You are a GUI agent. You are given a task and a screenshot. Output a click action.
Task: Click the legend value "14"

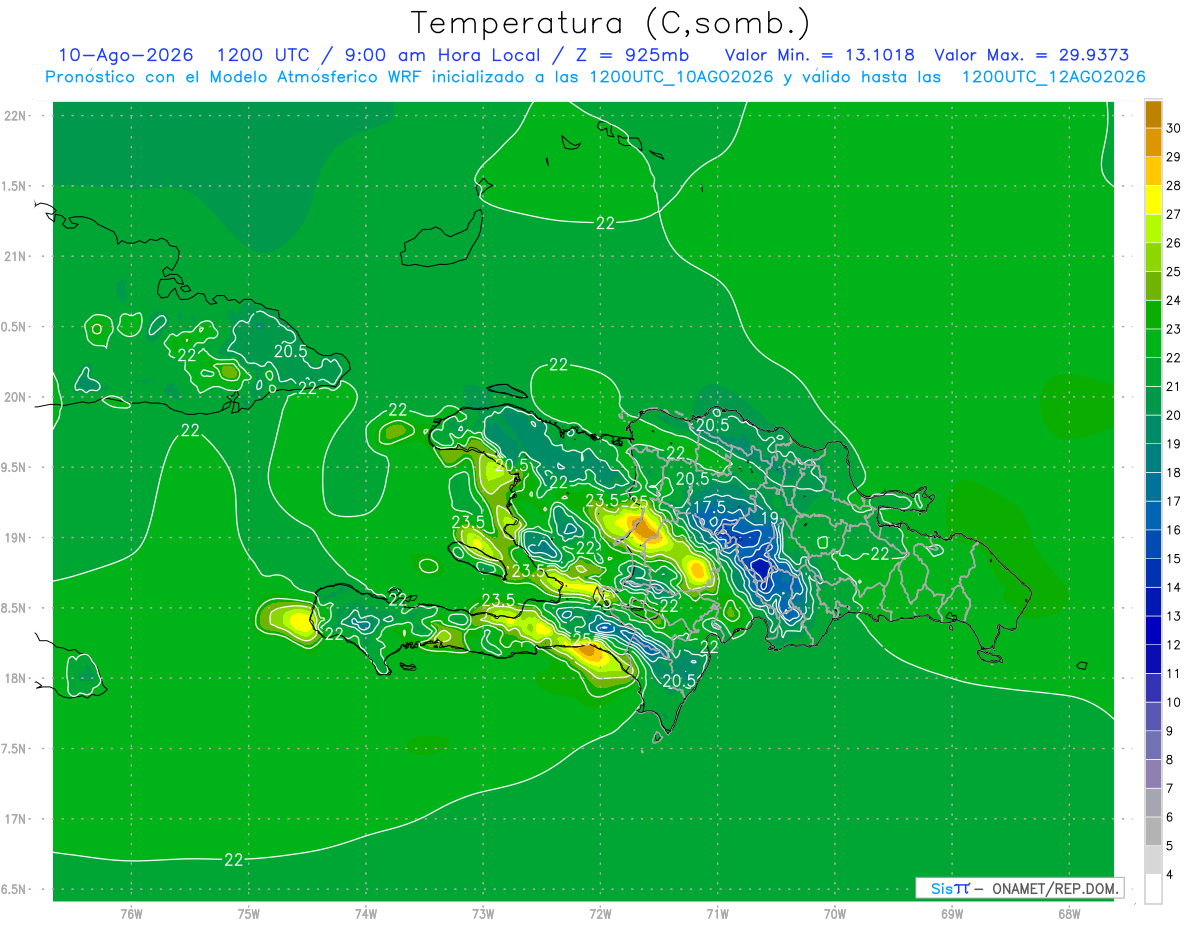coord(1174,587)
